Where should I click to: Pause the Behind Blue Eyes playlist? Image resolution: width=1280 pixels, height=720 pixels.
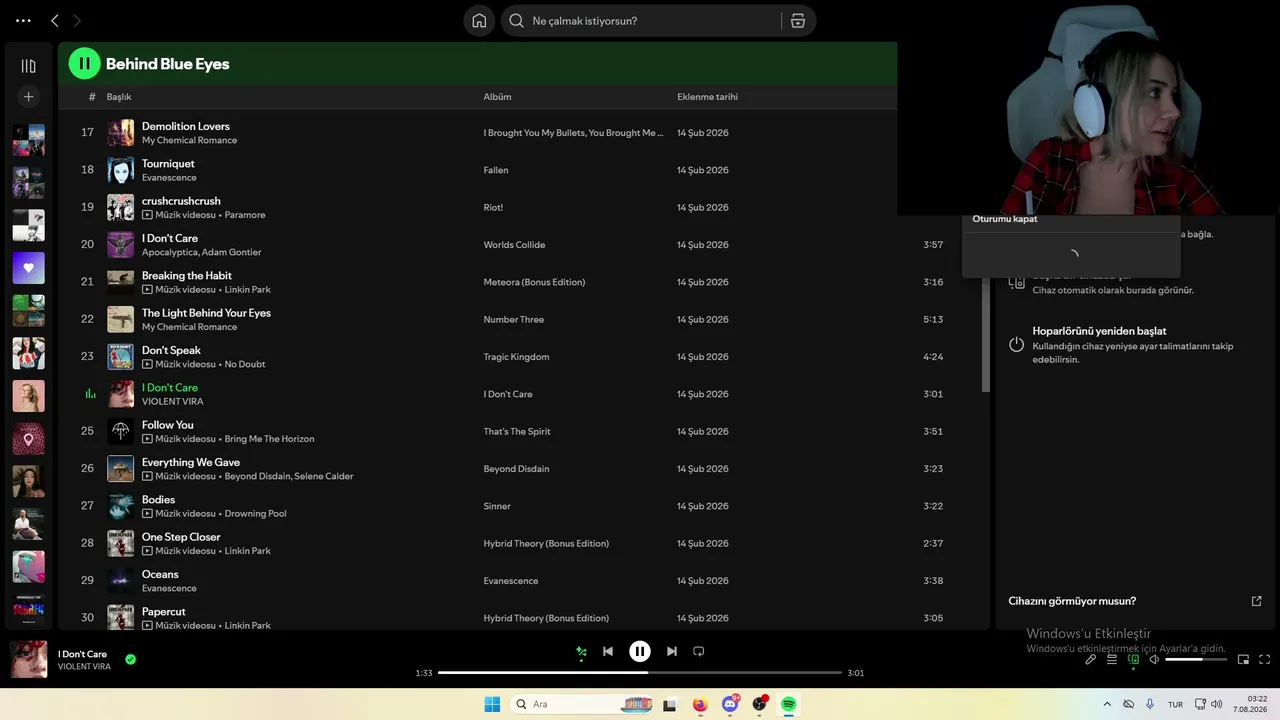tap(84, 64)
